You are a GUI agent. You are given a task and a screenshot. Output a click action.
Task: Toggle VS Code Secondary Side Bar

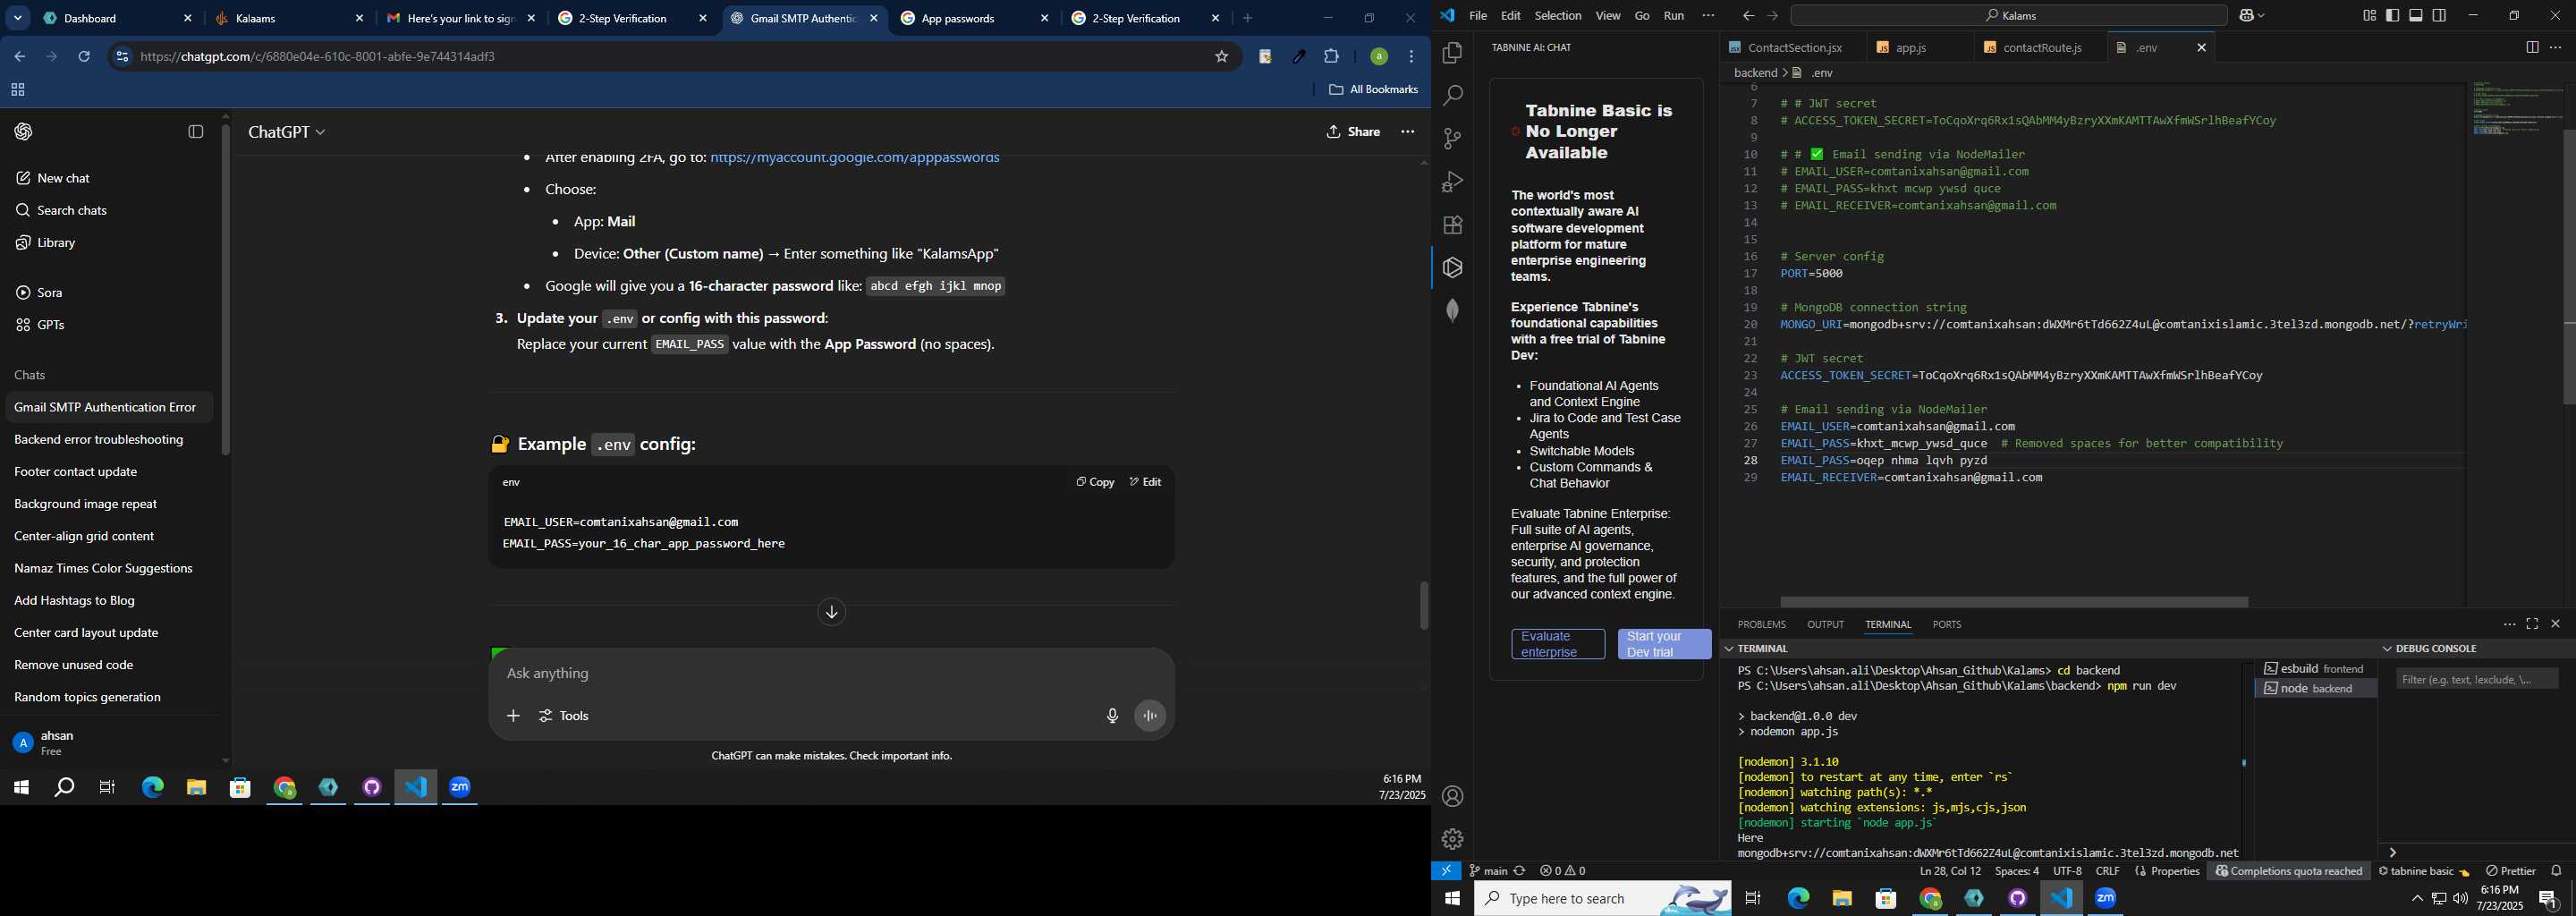(2440, 16)
